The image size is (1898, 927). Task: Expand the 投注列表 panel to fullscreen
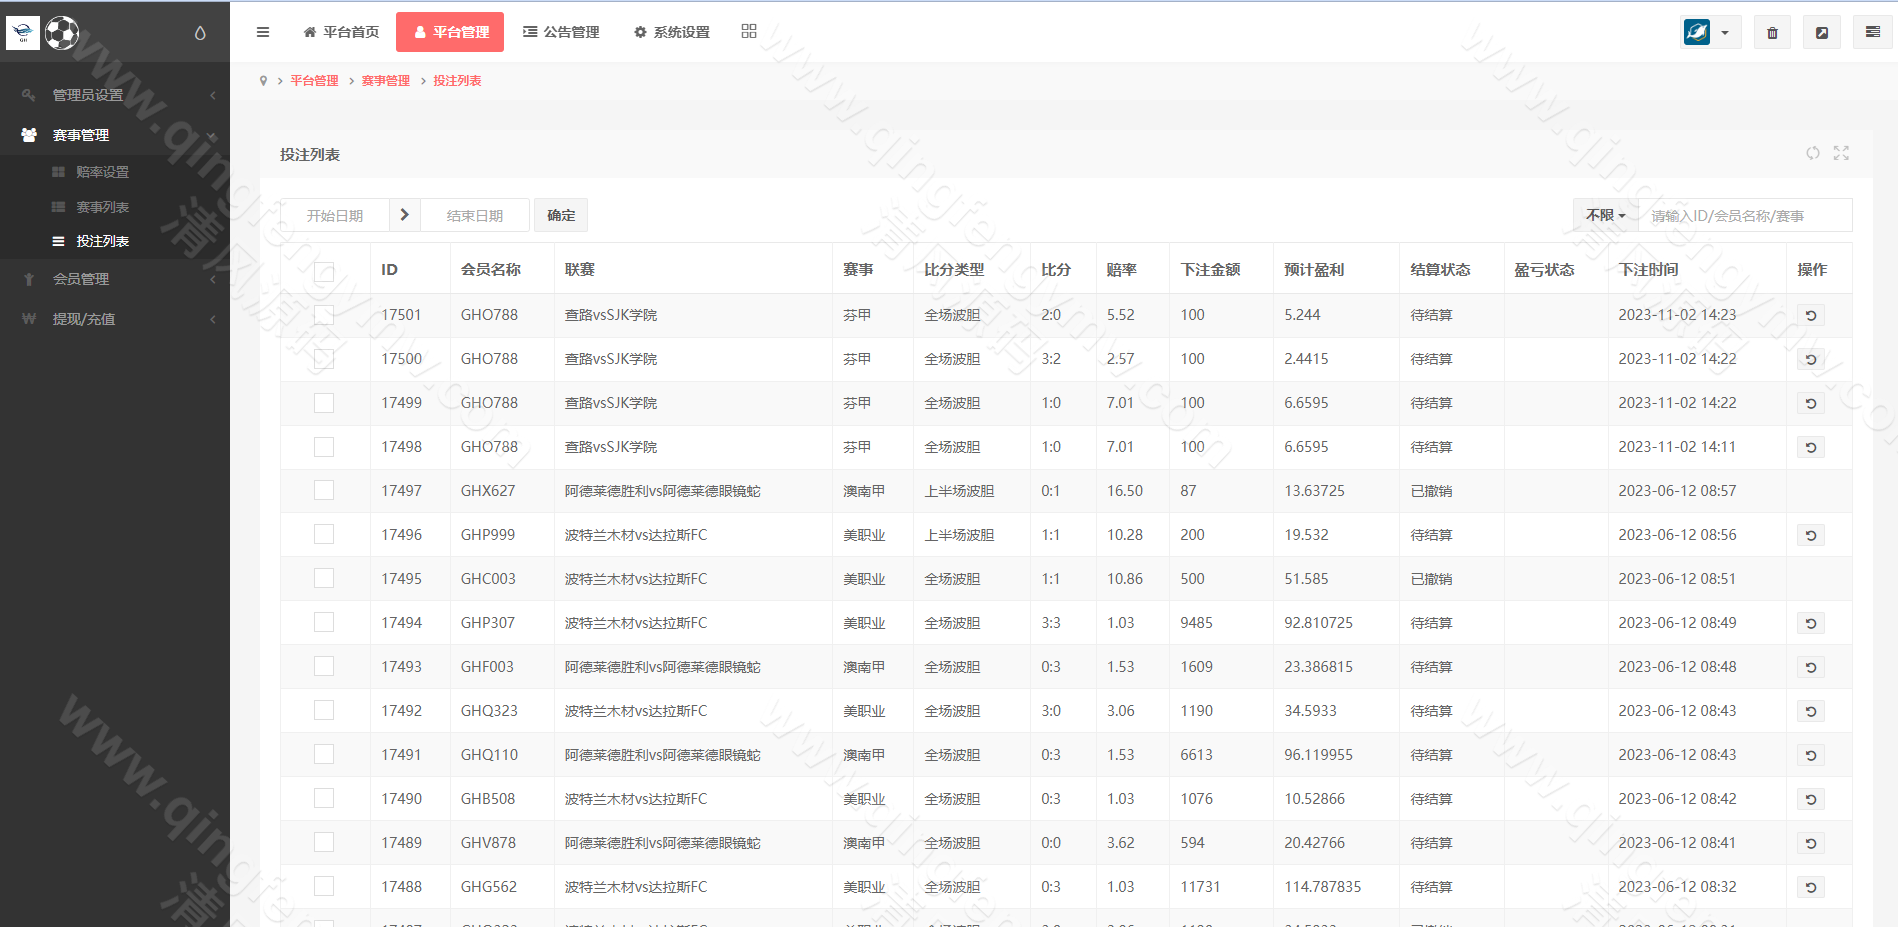(1841, 153)
